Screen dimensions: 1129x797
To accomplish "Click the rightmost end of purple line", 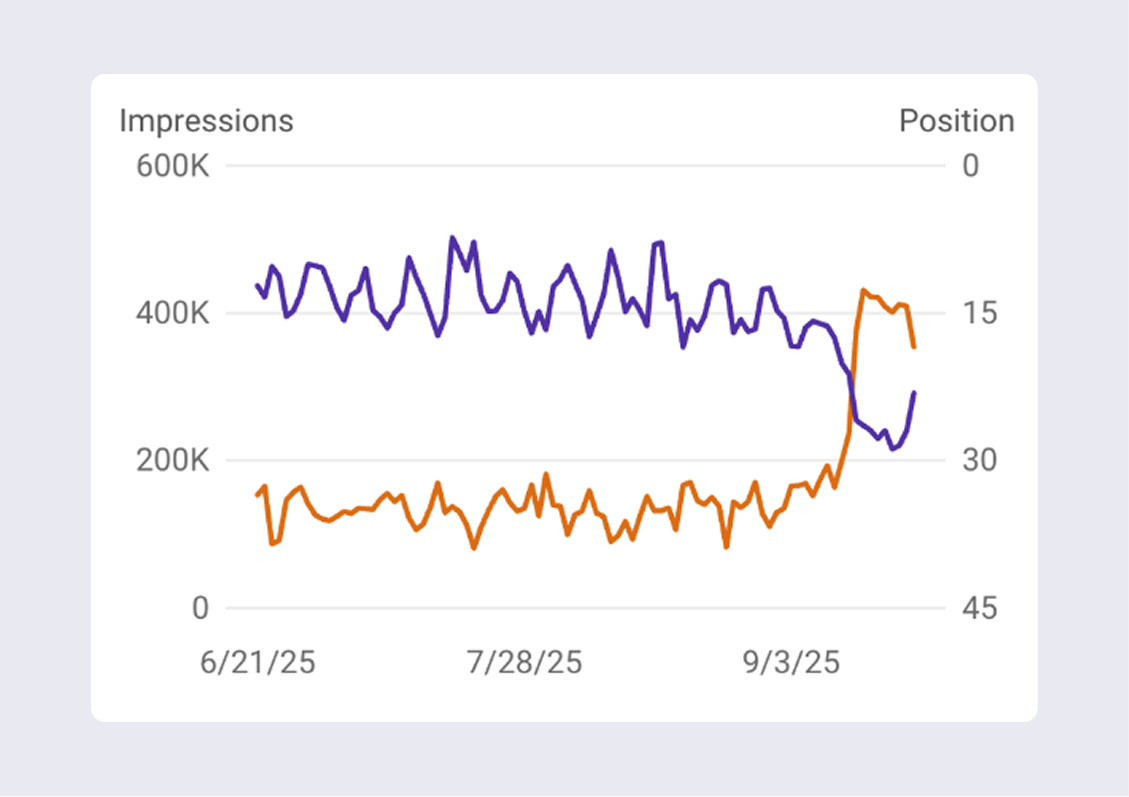I will (914, 393).
